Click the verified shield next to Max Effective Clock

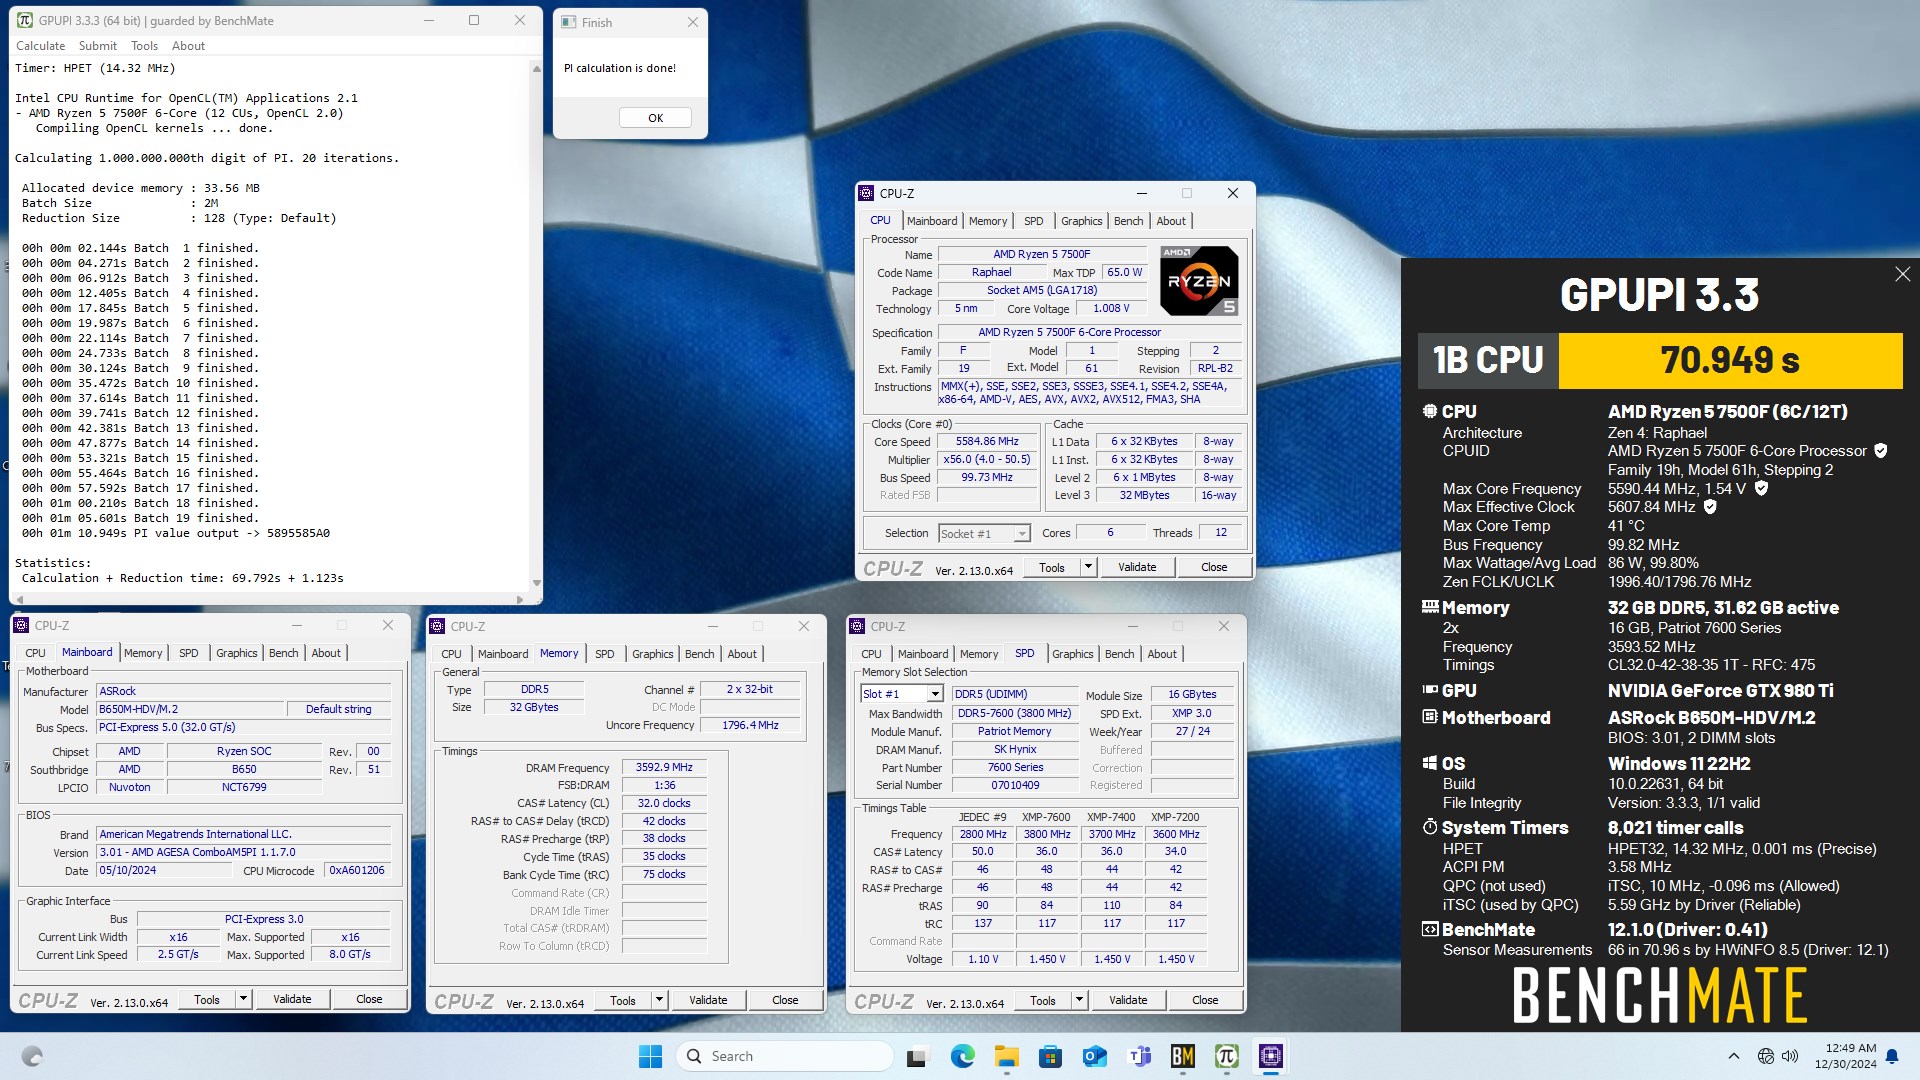(x=1710, y=507)
